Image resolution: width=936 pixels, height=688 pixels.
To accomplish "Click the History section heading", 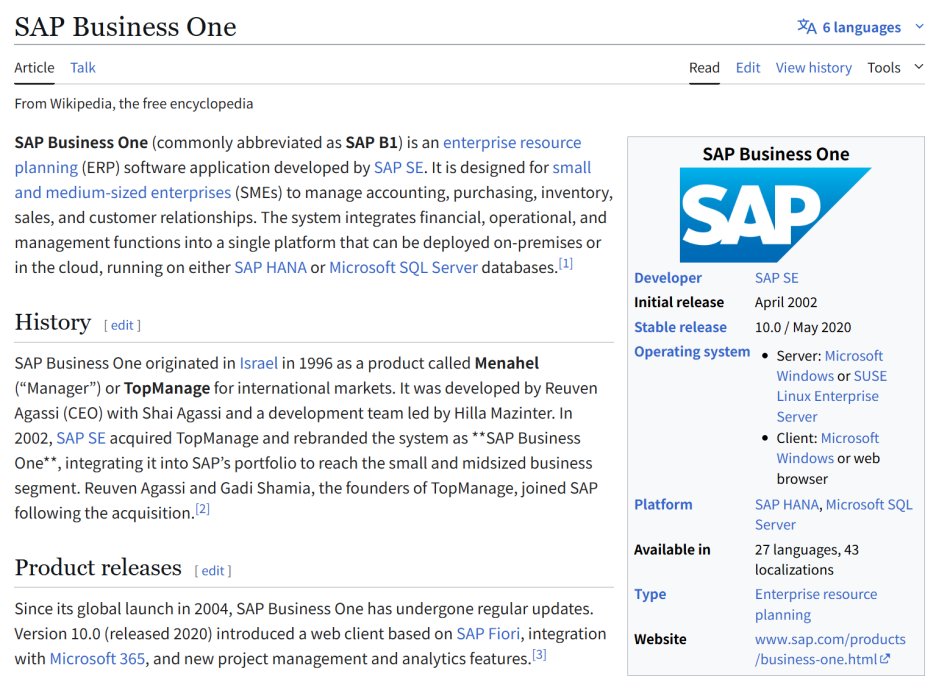I will coord(53,322).
